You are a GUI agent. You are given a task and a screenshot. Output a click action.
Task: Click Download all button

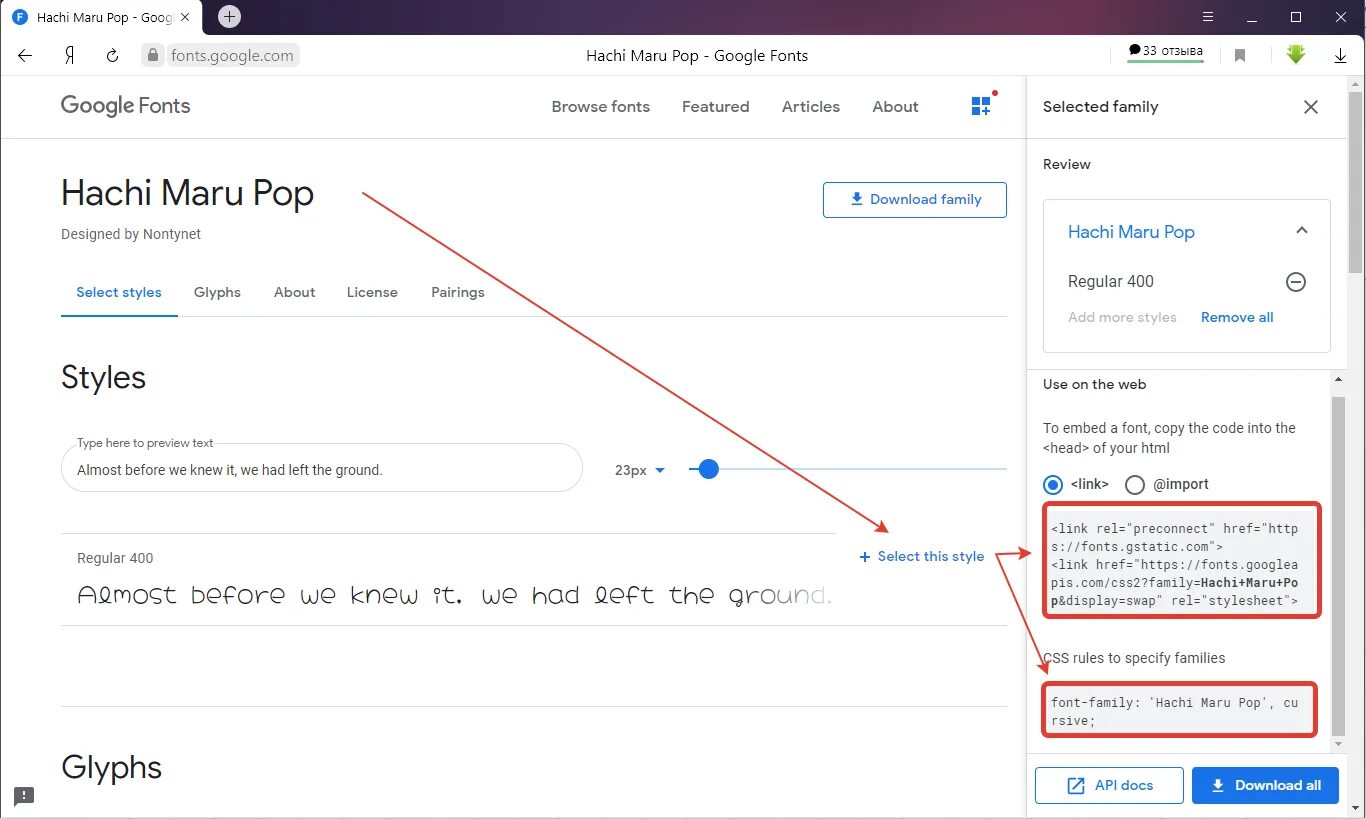[1265, 785]
